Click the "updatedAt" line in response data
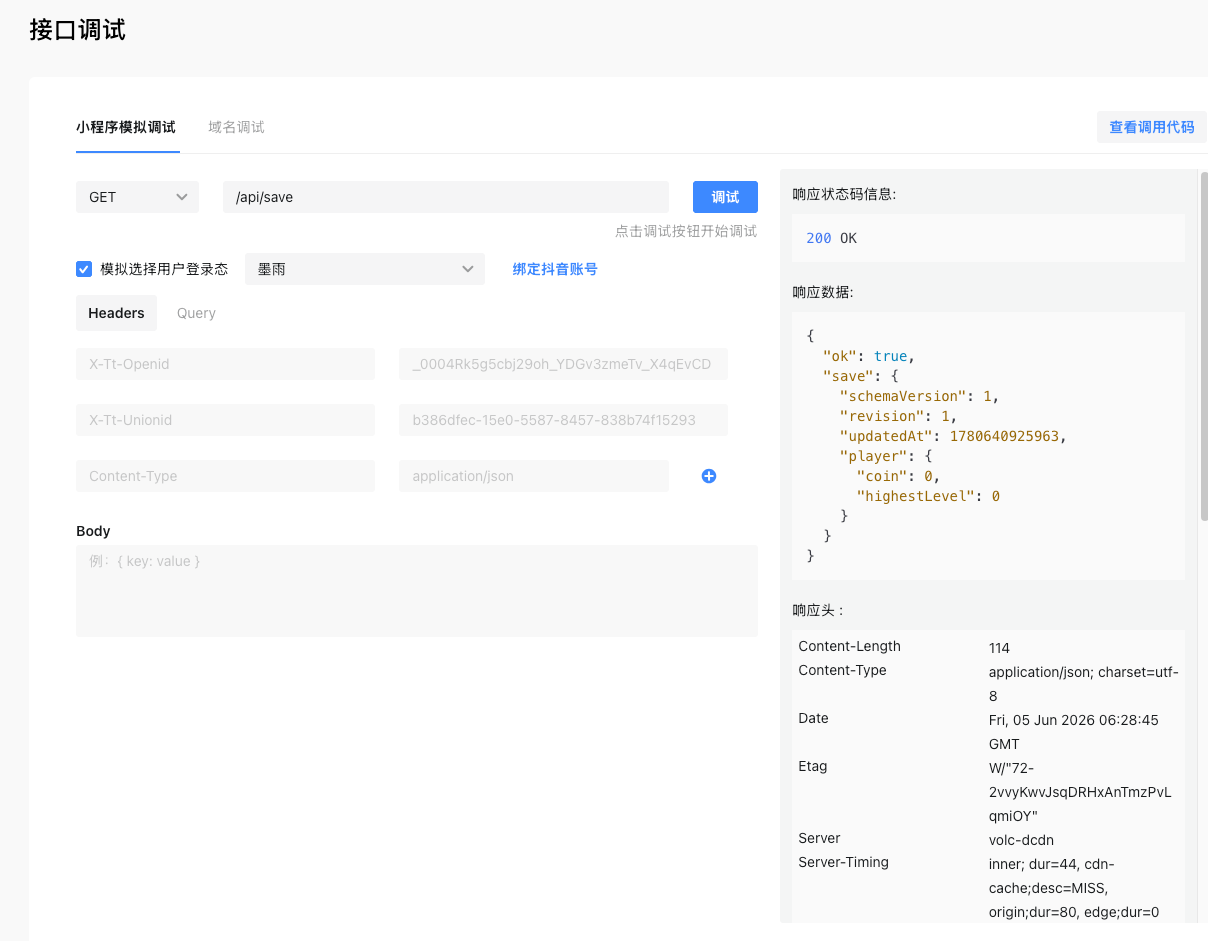Screen dimensions: 1208x941 tap(953, 436)
